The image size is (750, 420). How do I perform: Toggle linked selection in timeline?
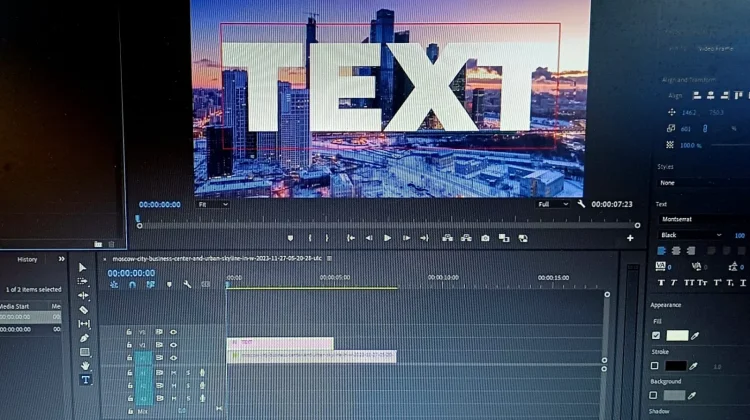(x=151, y=285)
